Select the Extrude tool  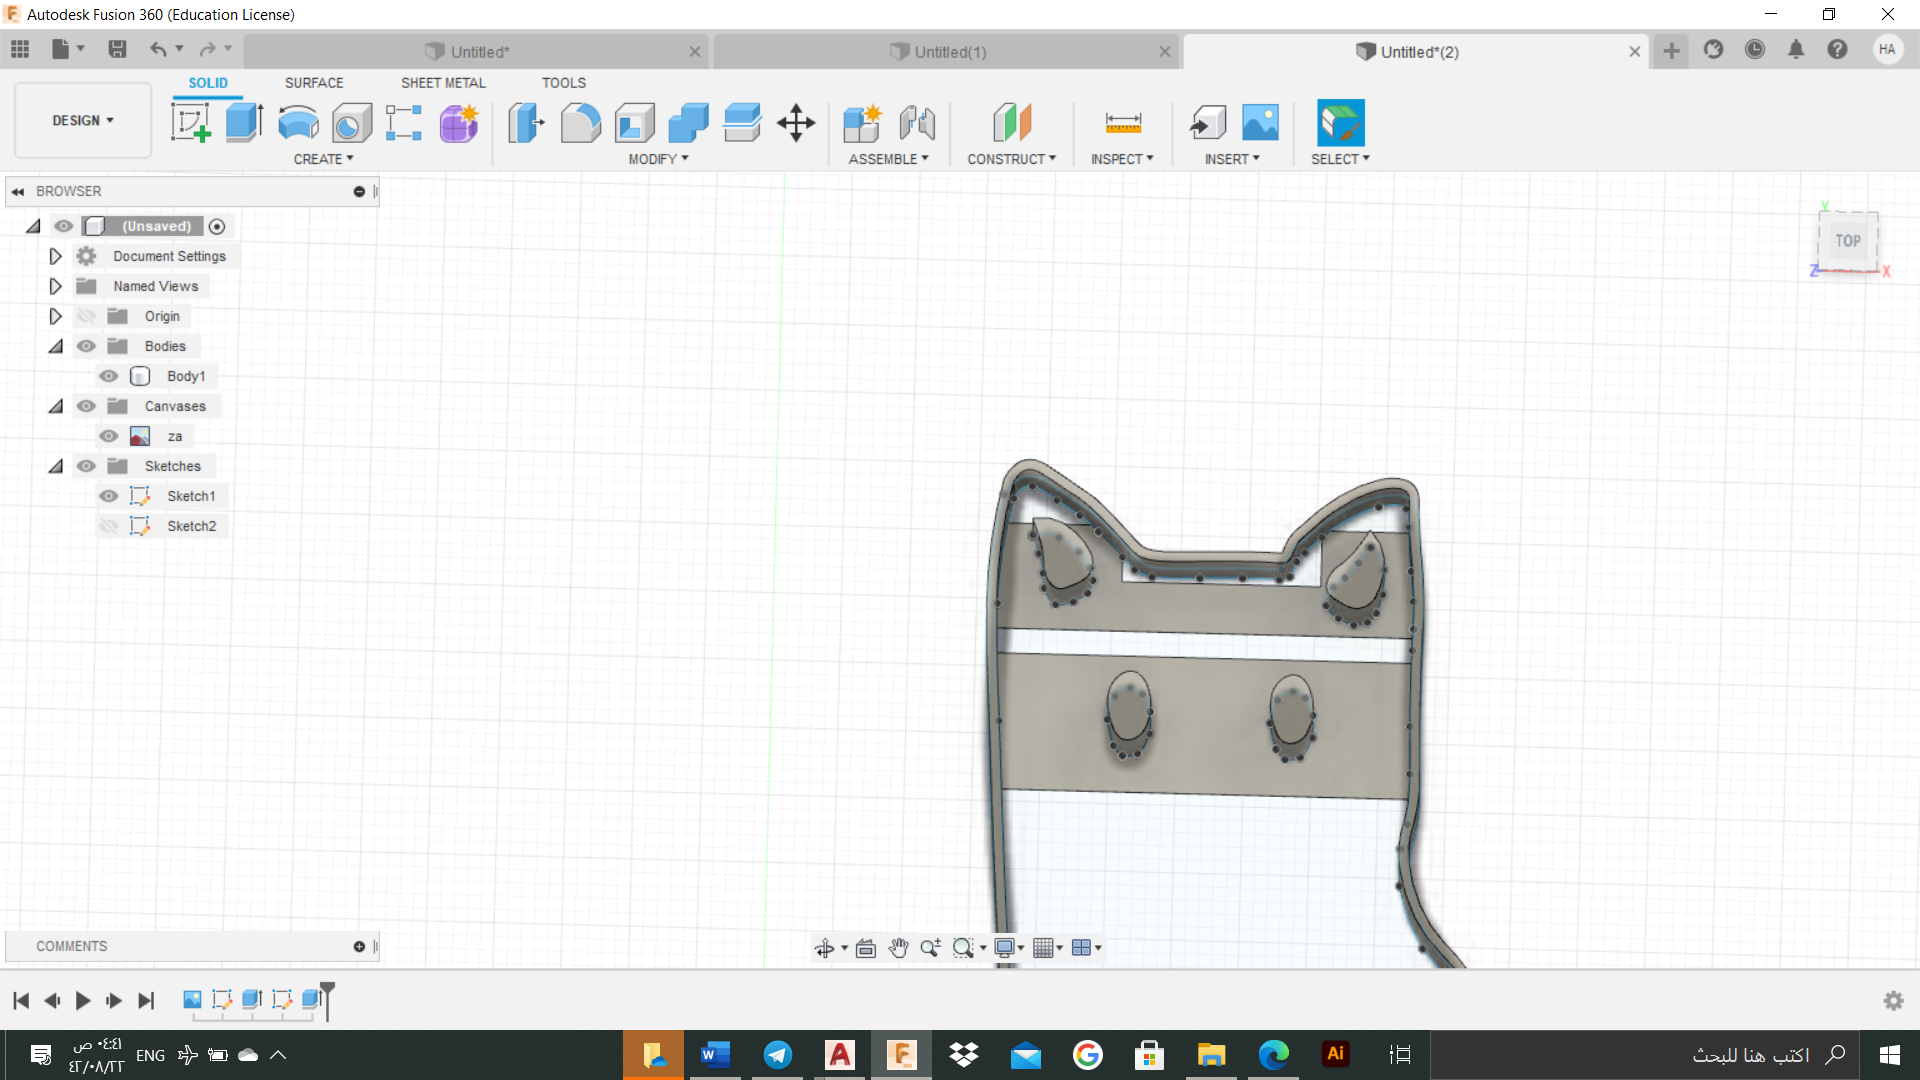244,123
